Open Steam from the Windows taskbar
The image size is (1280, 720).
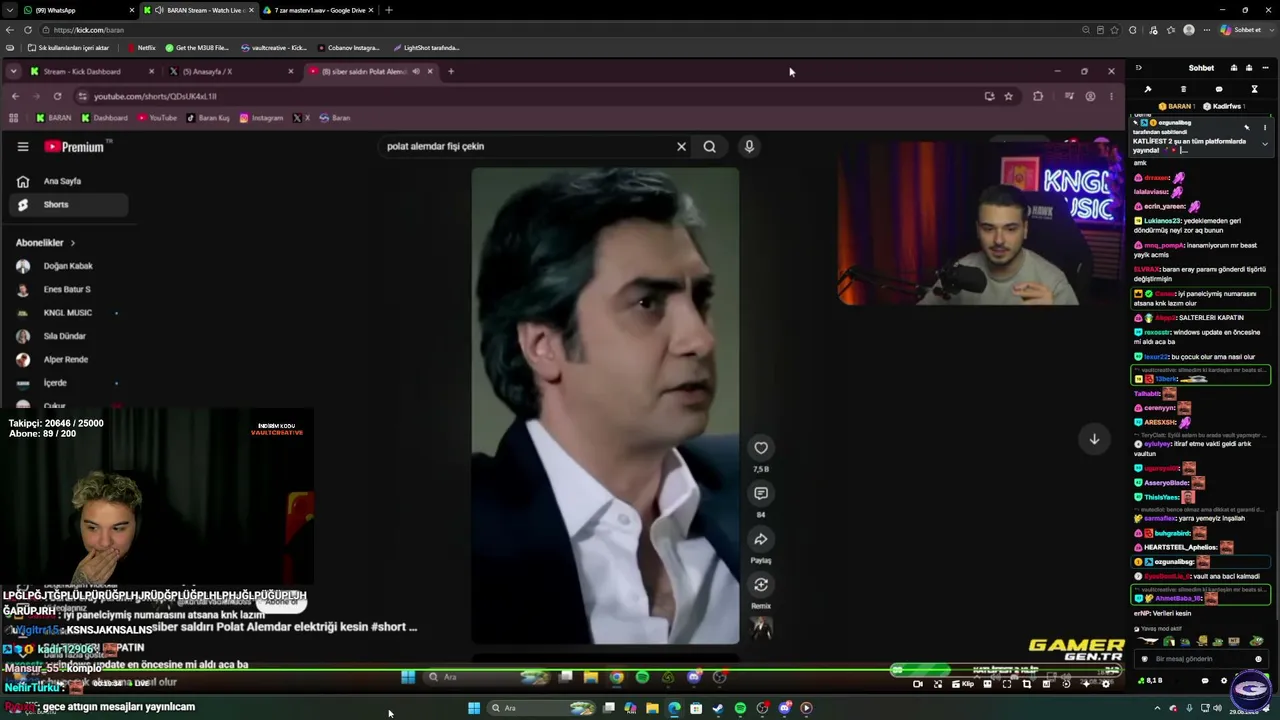(x=718, y=708)
